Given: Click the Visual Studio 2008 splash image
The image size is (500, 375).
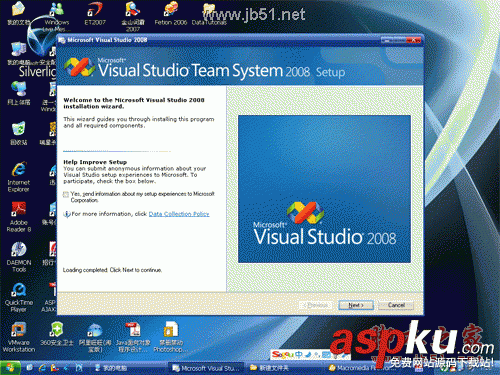Looking at the screenshot, I should (324, 189).
